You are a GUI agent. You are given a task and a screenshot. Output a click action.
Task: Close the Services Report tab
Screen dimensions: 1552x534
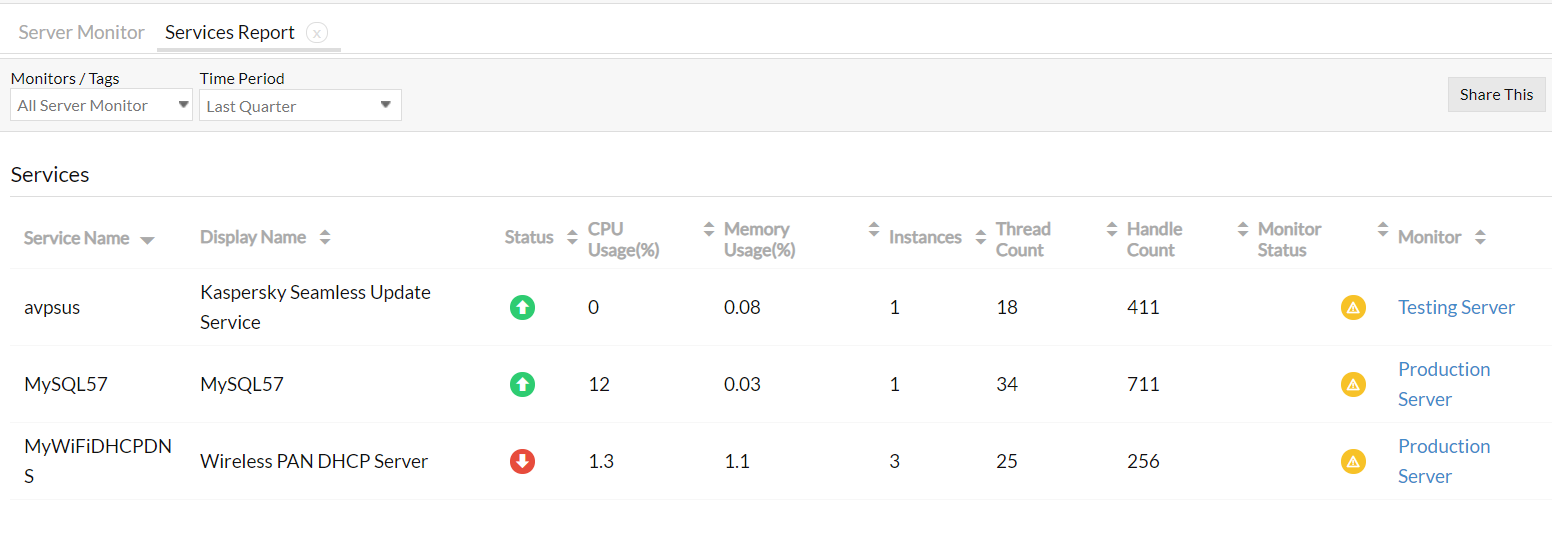coord(317,33)
